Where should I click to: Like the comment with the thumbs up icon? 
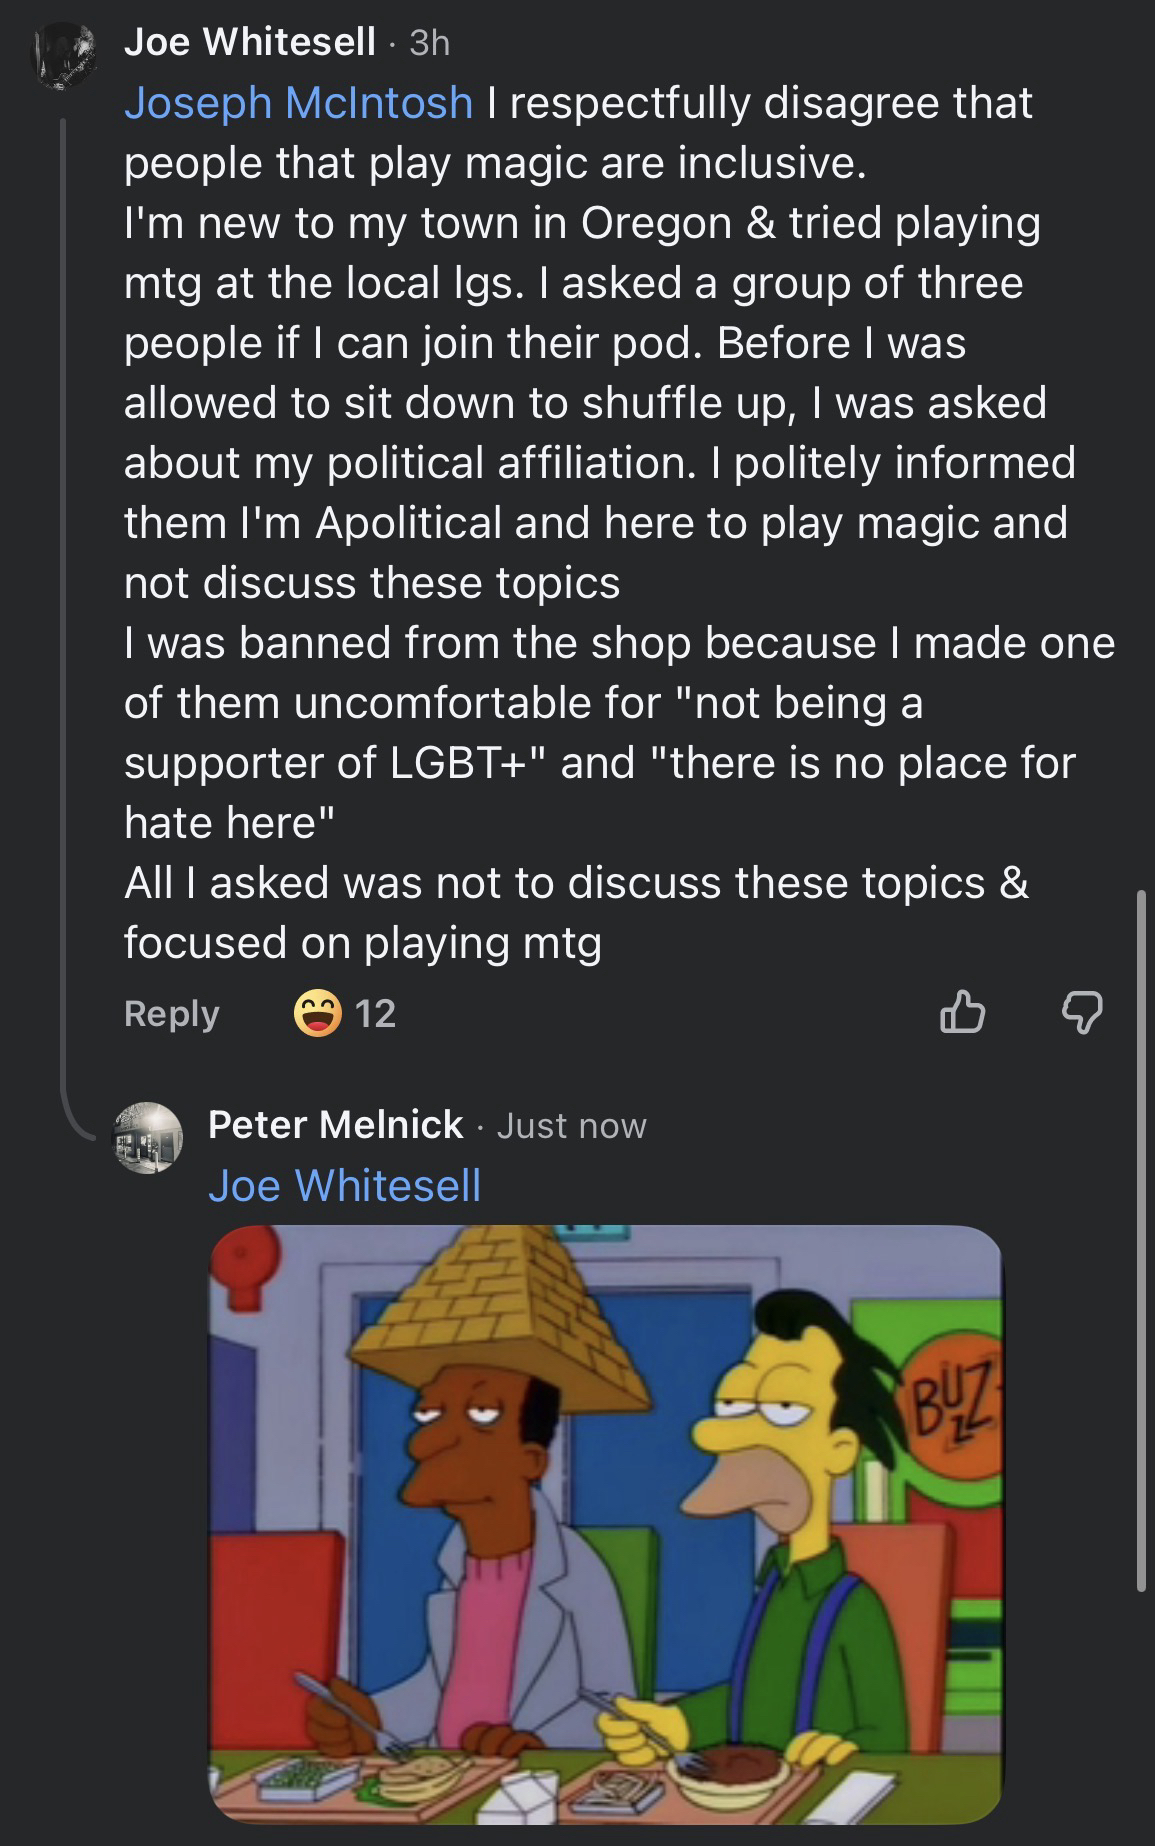point(963,1012)
